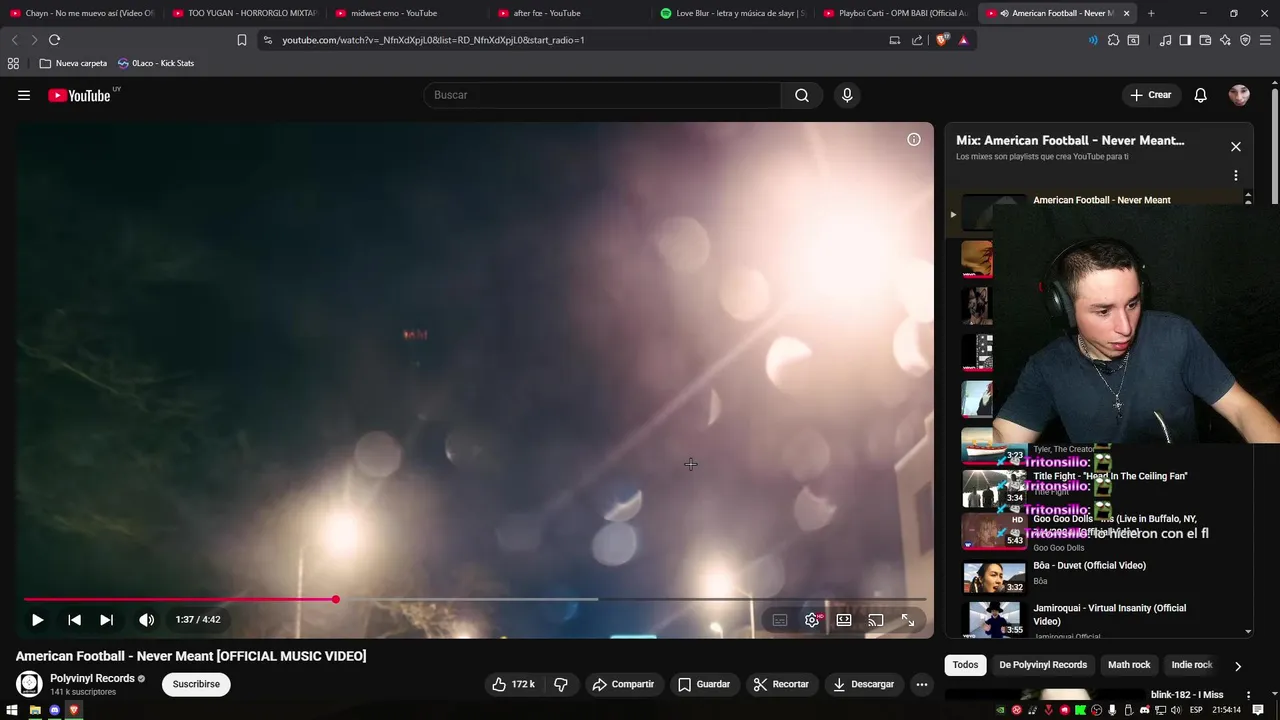
Task: Subscribe to Polyvinyl Records
Action: [x=196, y=684]
